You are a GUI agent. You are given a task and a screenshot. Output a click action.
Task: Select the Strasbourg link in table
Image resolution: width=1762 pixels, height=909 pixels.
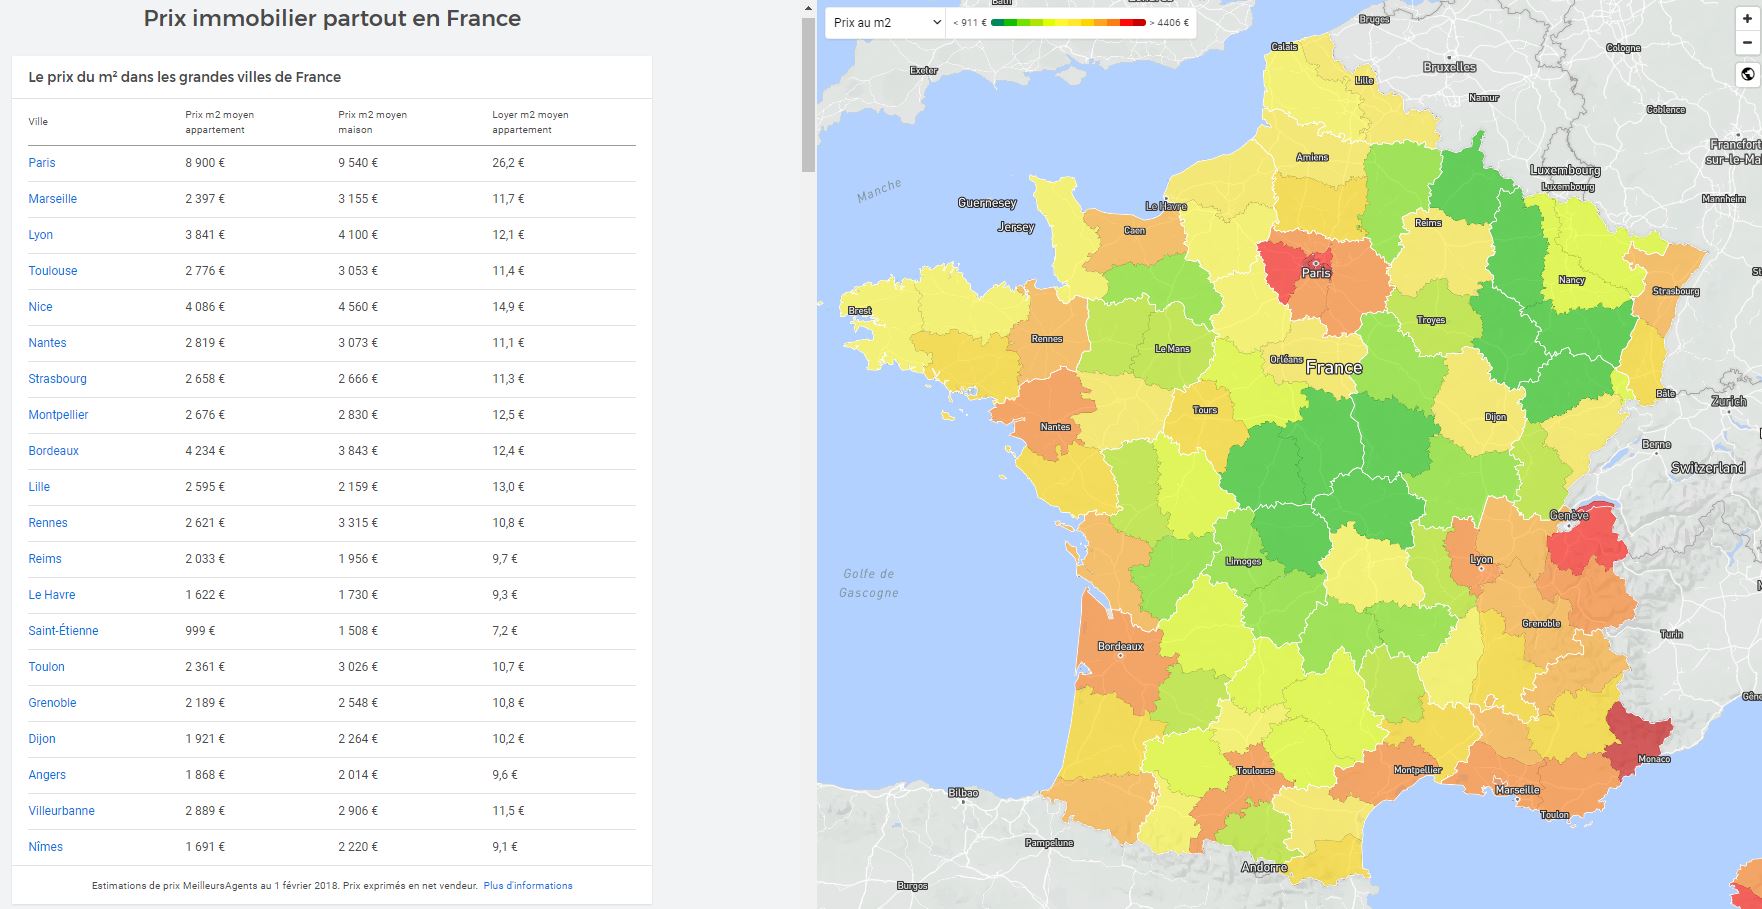pyautogui.click(x=58, y=379)
